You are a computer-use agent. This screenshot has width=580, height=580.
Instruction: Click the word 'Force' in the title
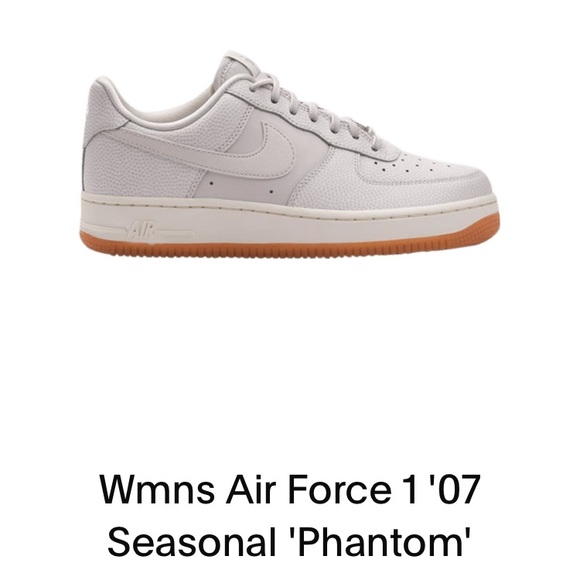pos(340,489)
